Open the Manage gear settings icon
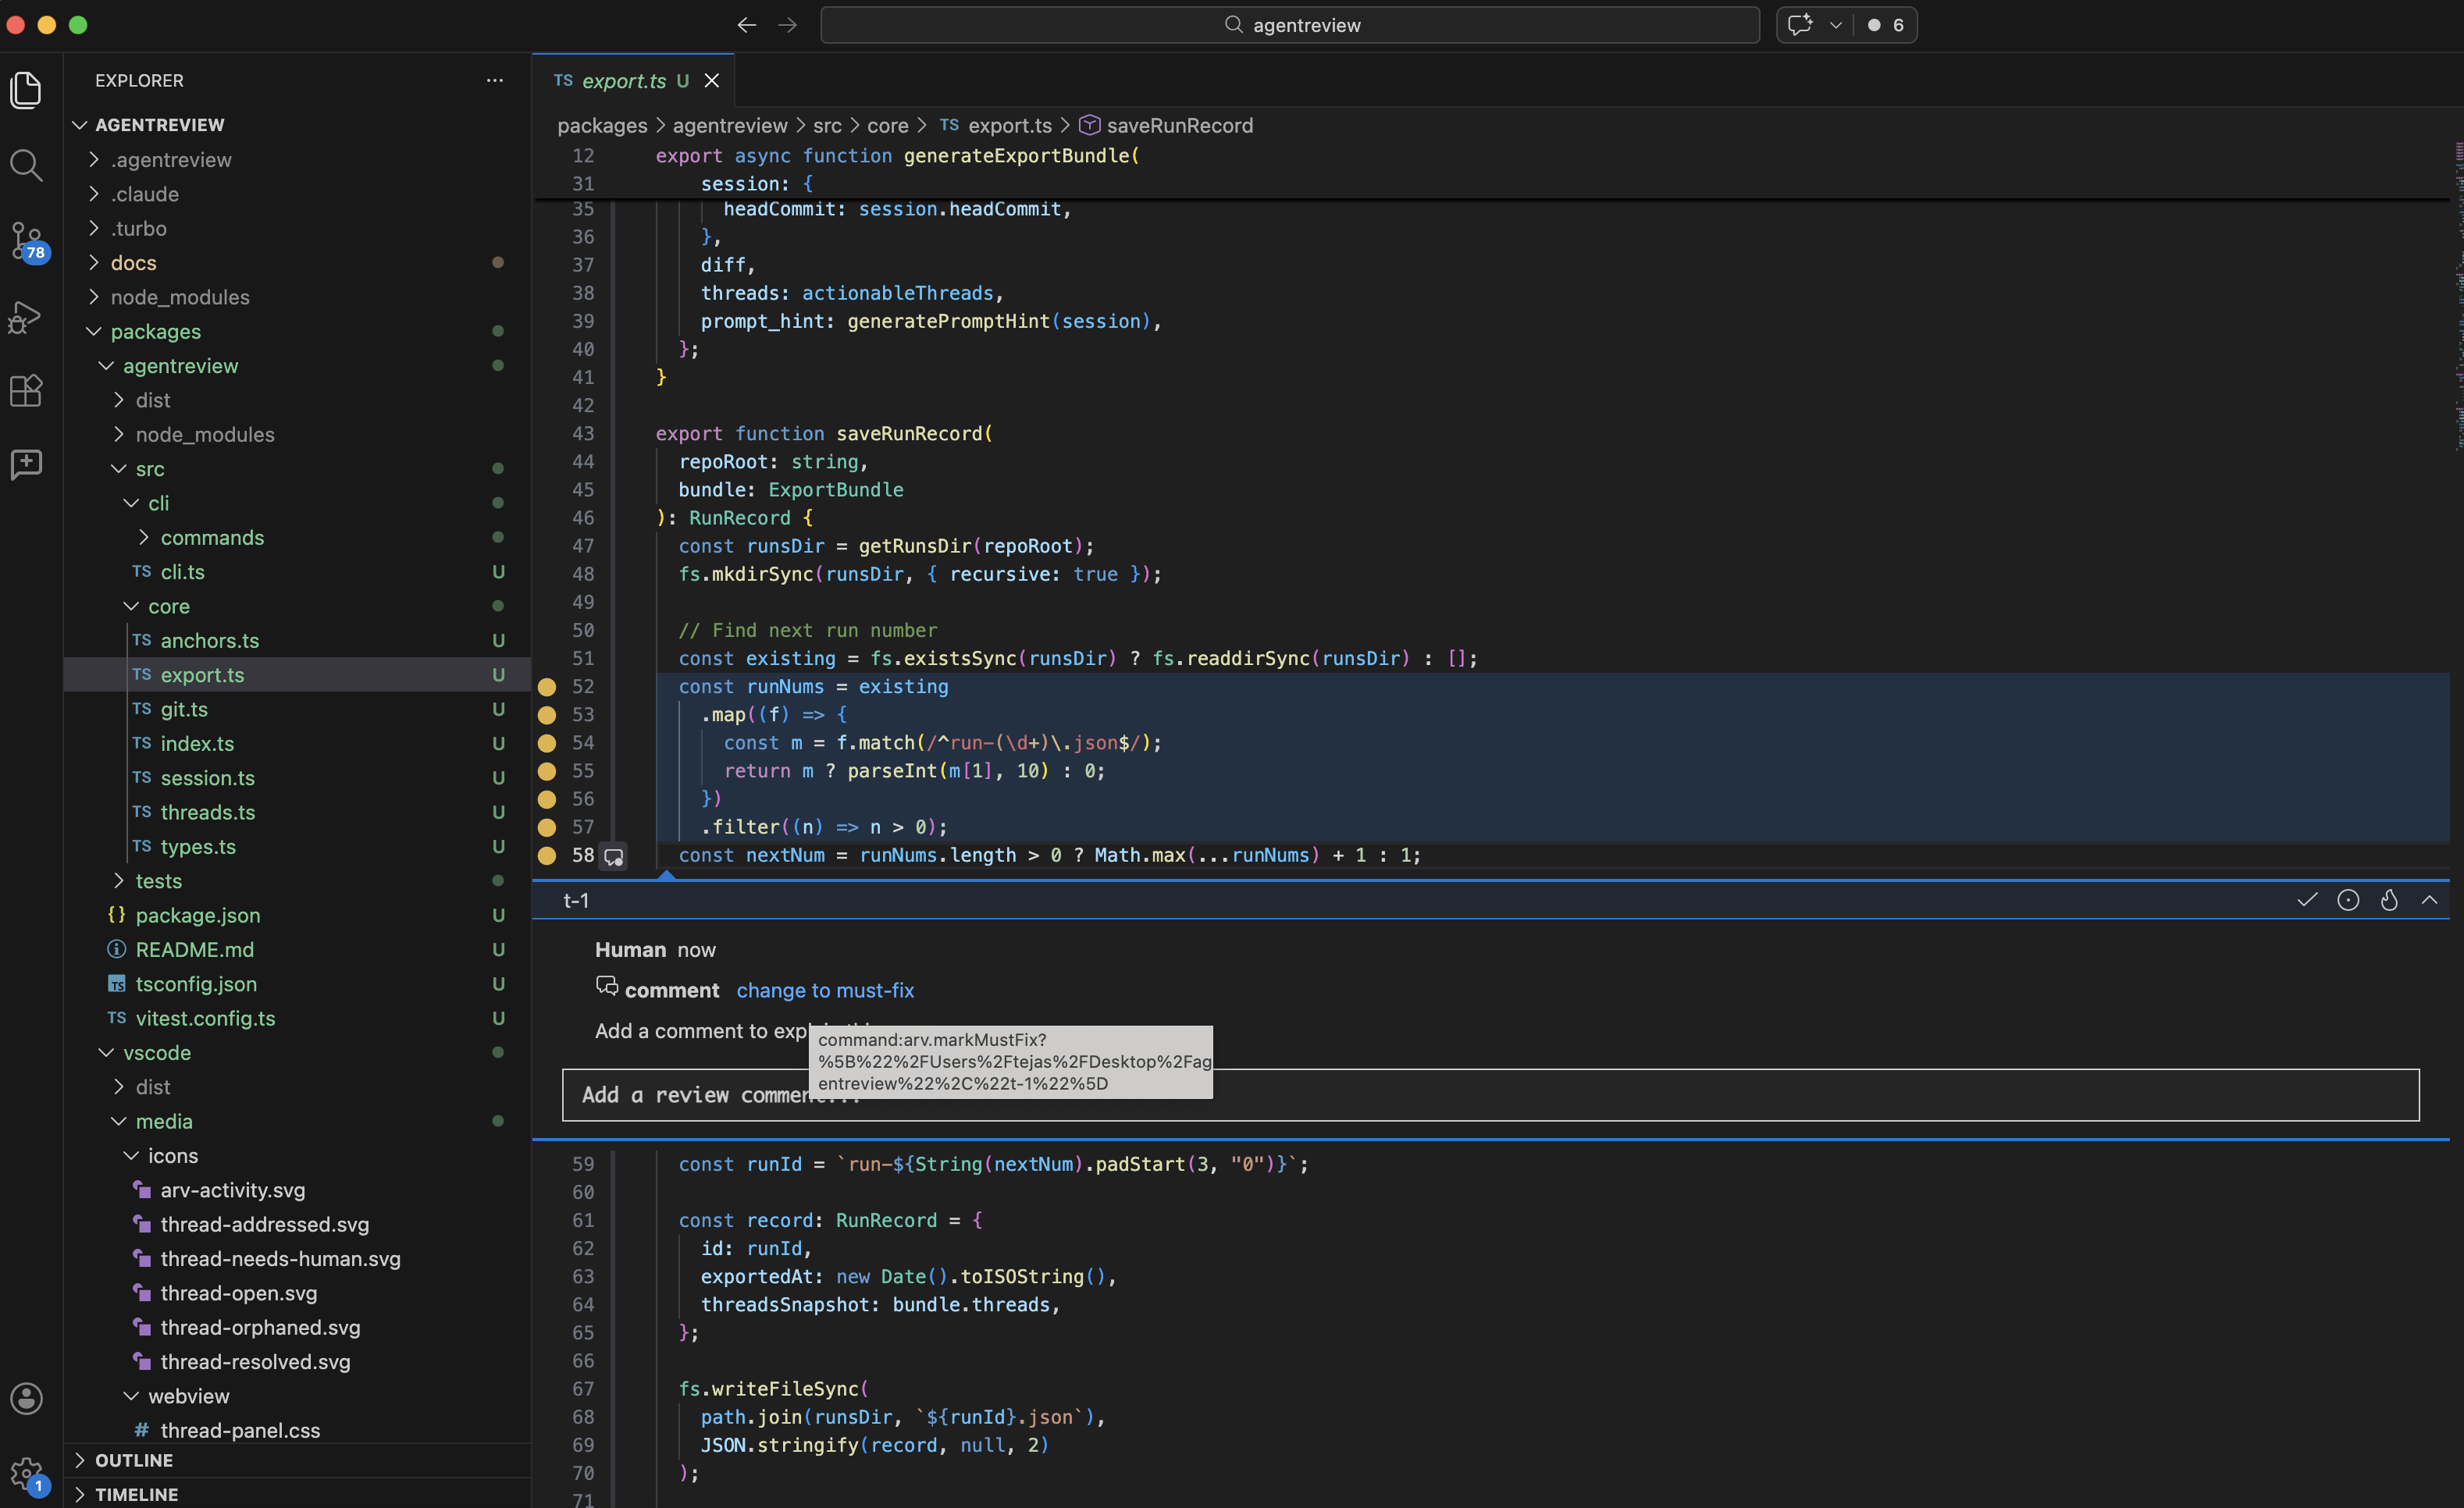The width and height of the screenshot is (2464, 1508). point(26,1472)
